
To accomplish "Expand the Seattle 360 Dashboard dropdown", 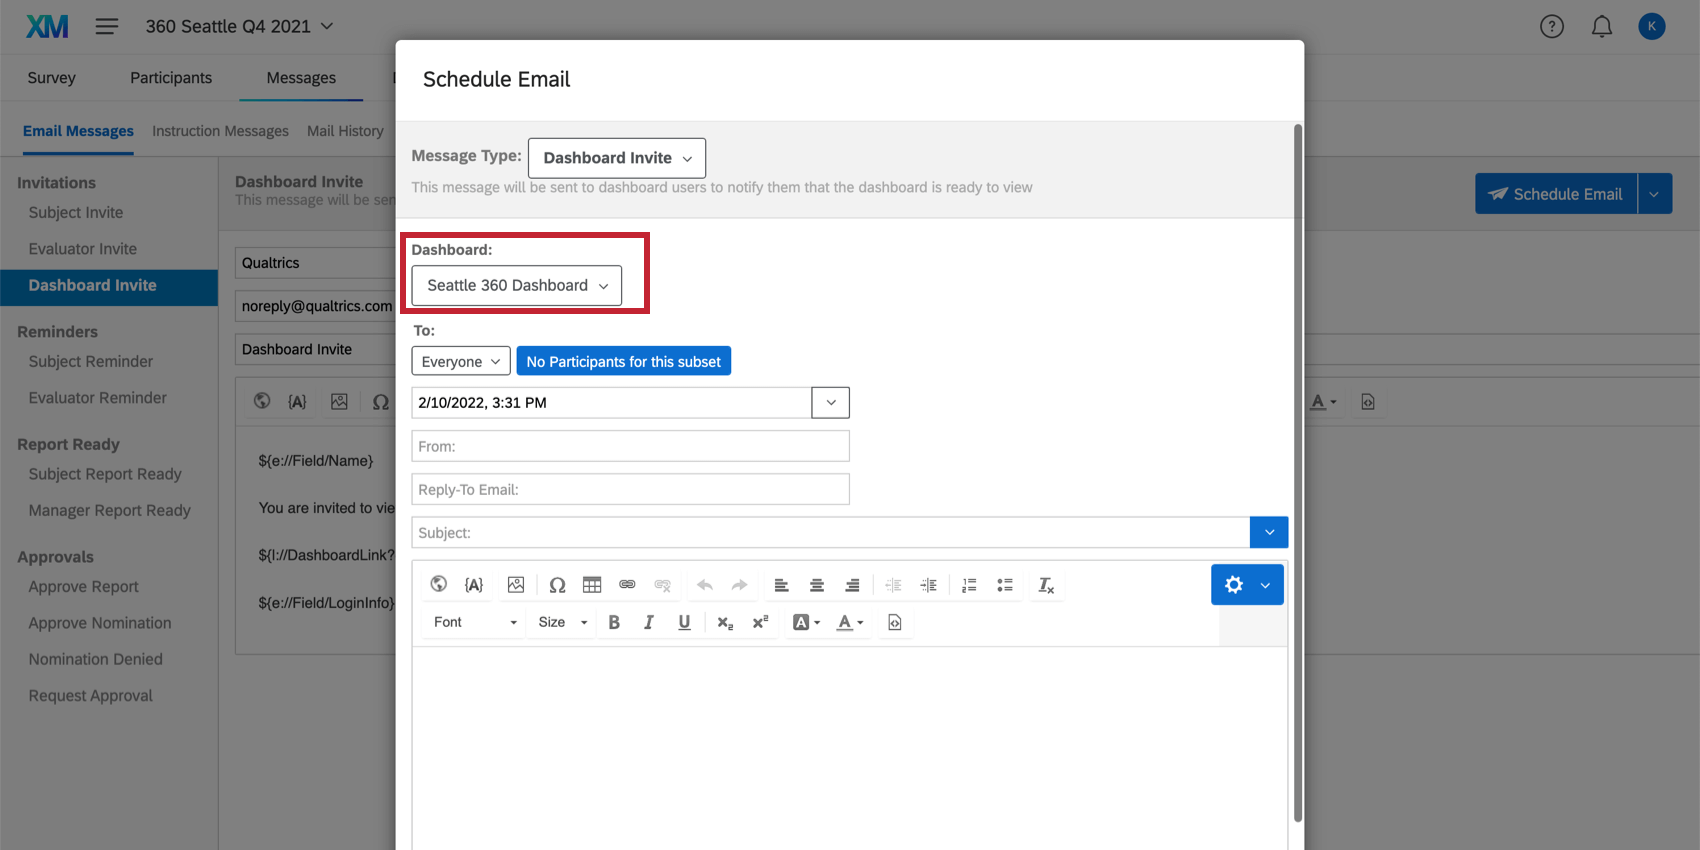I will [x=516, y=286].
